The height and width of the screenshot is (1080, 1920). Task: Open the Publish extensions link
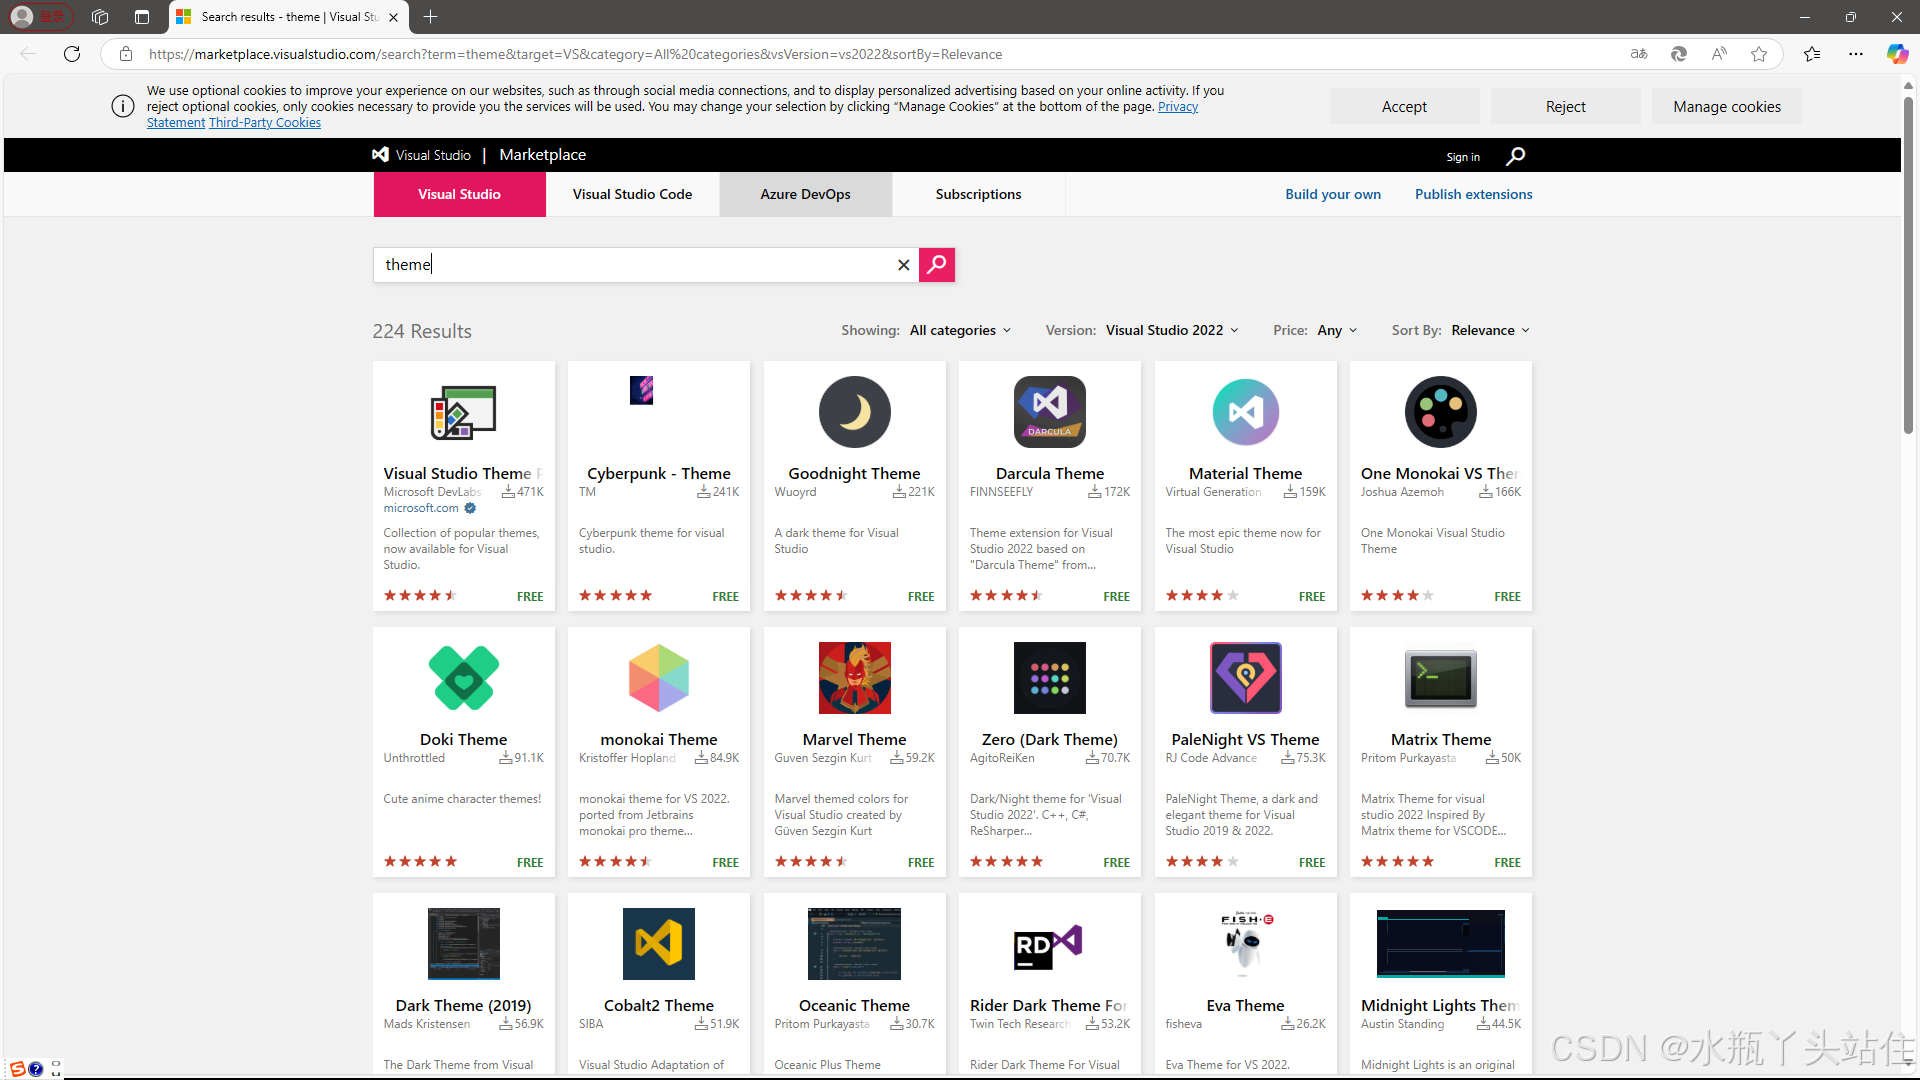coord(1473,194)
